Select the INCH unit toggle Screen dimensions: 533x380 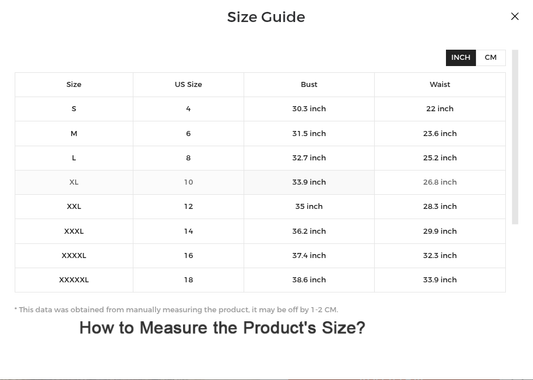[x=461, y=57]
